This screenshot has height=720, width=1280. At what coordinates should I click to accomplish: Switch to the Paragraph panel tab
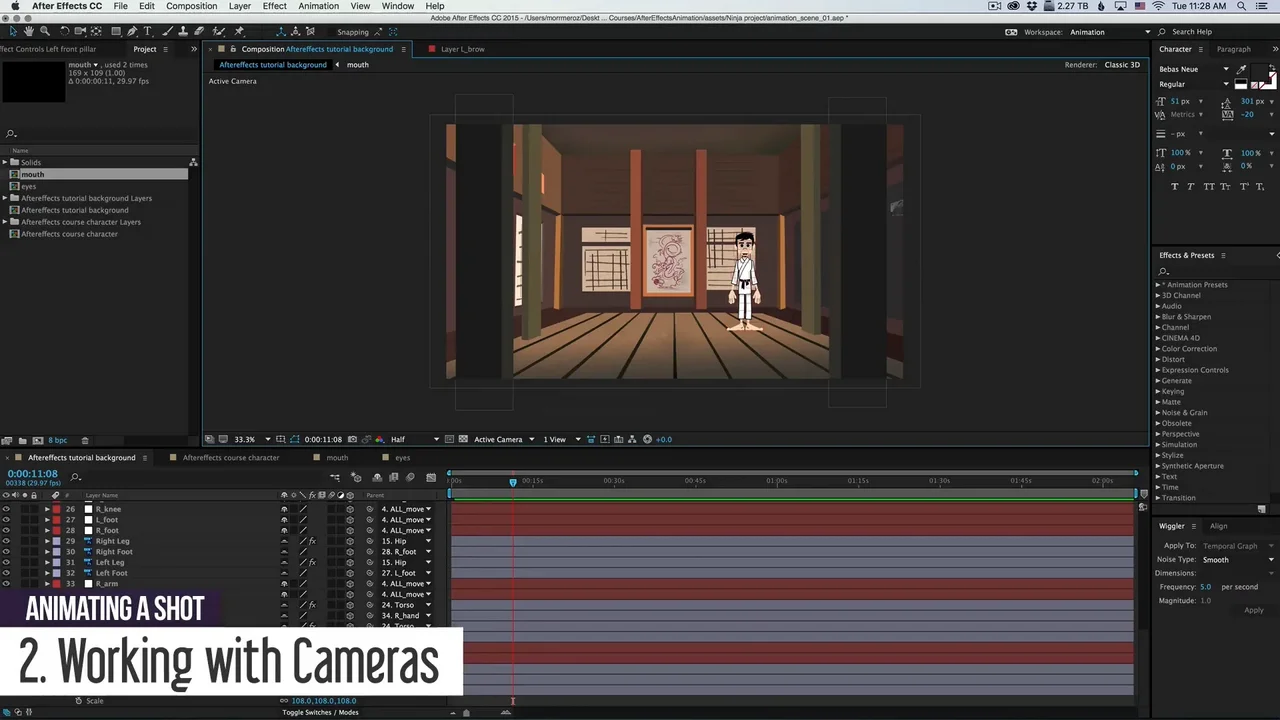1233,49
